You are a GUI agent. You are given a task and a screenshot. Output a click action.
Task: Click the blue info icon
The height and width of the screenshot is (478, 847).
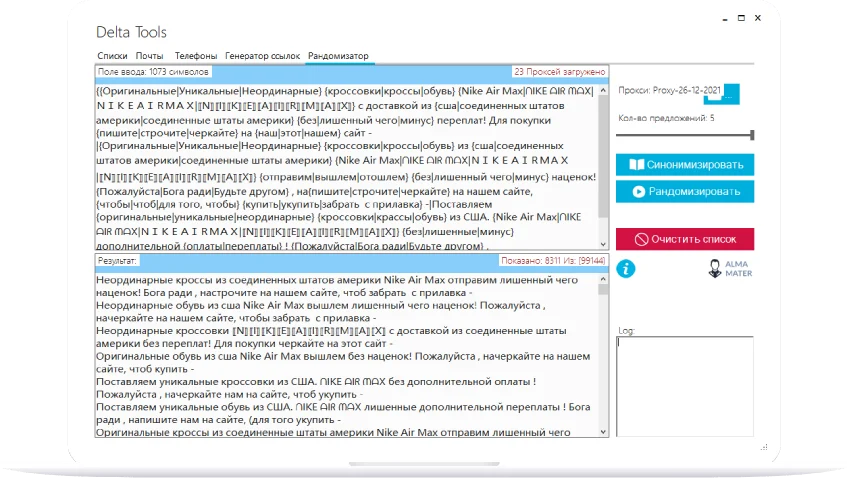click(x=626, y=268)
